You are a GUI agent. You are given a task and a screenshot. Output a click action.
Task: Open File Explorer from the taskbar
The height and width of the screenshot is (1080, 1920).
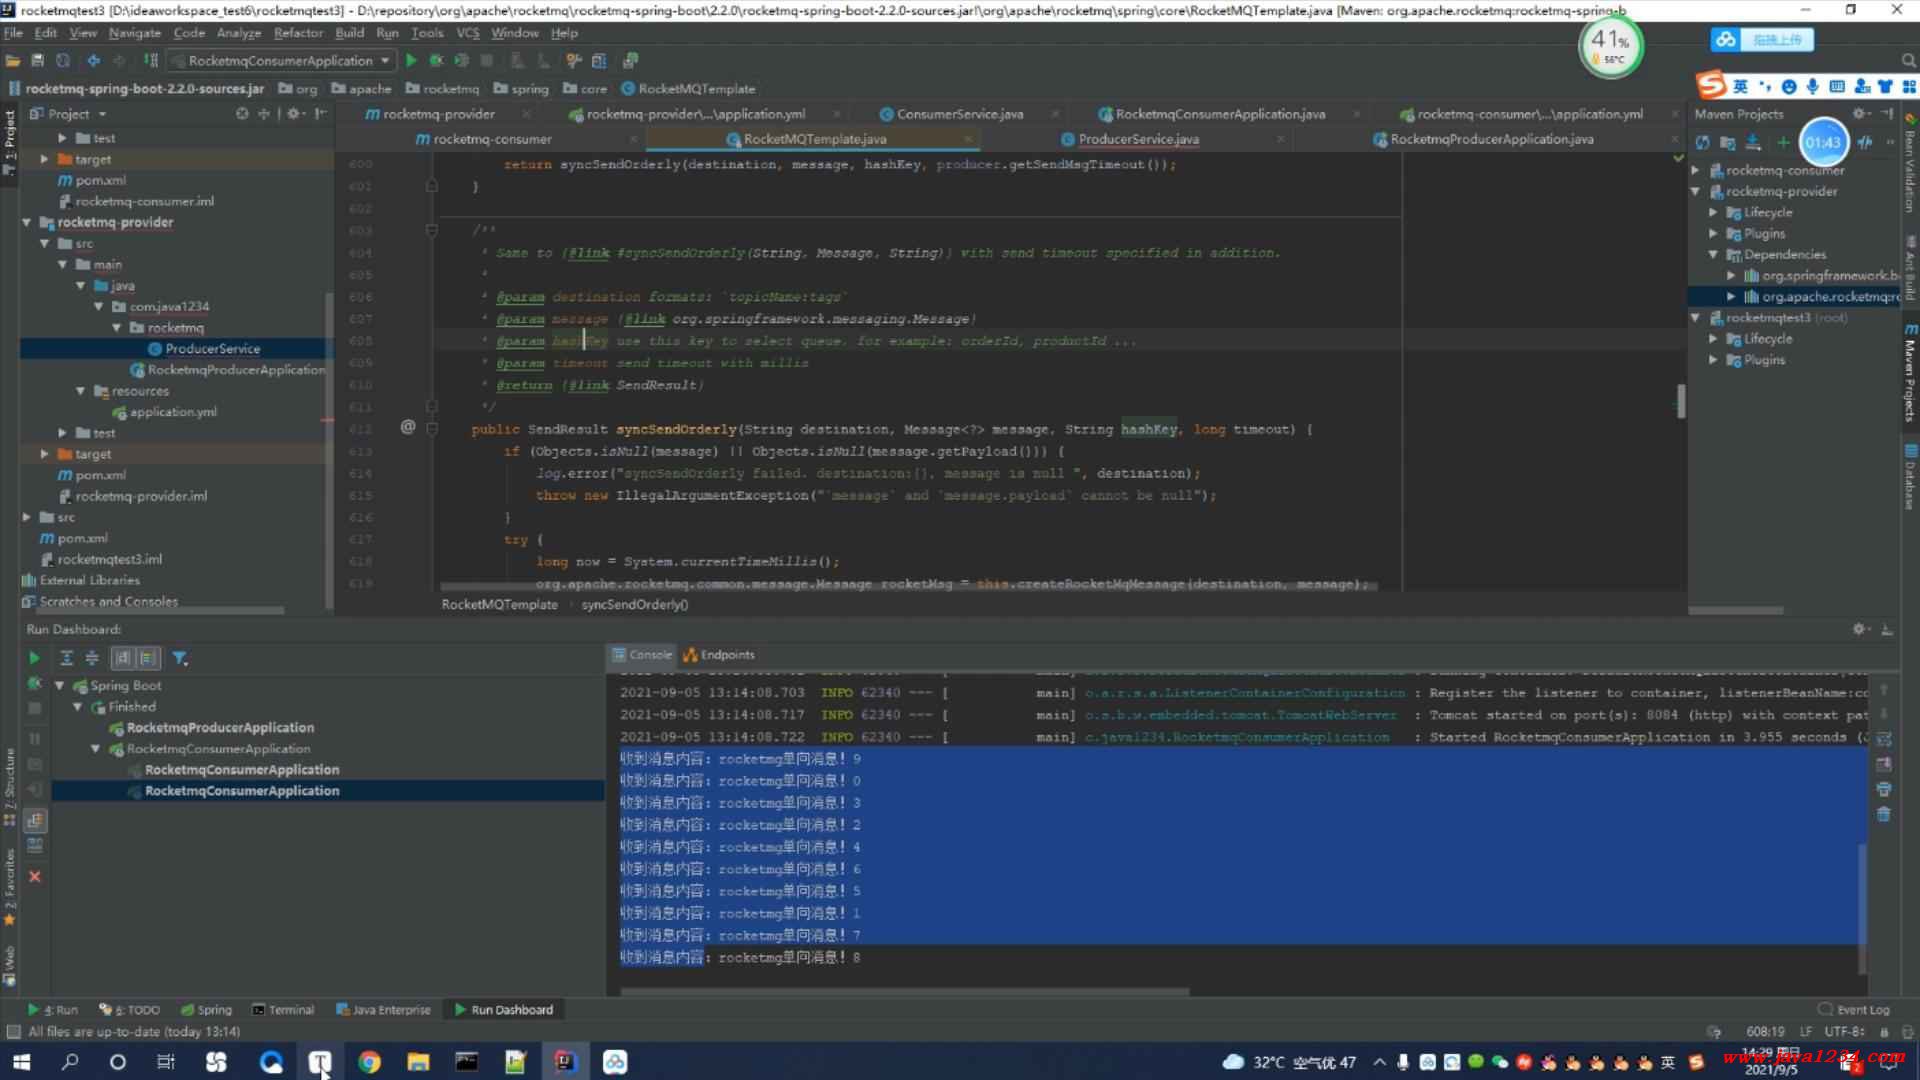click(418, 1062)
